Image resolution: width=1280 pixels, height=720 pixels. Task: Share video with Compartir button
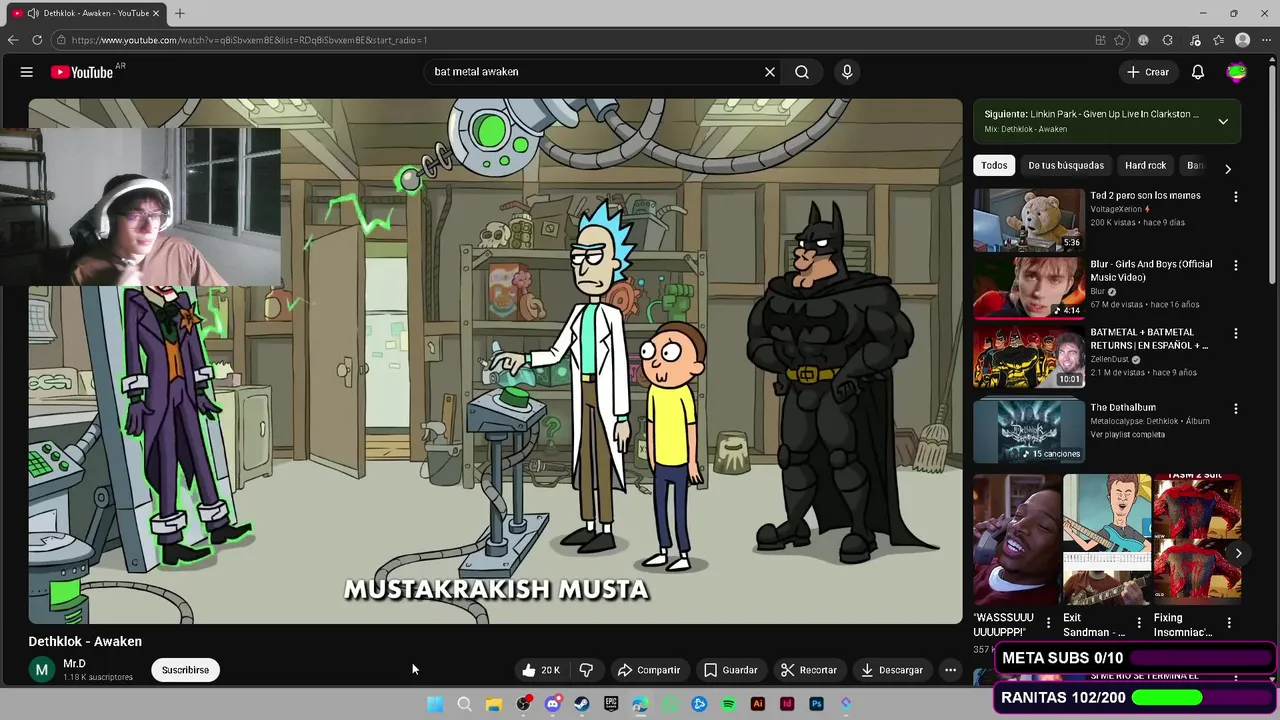click(x=649, y=670)
